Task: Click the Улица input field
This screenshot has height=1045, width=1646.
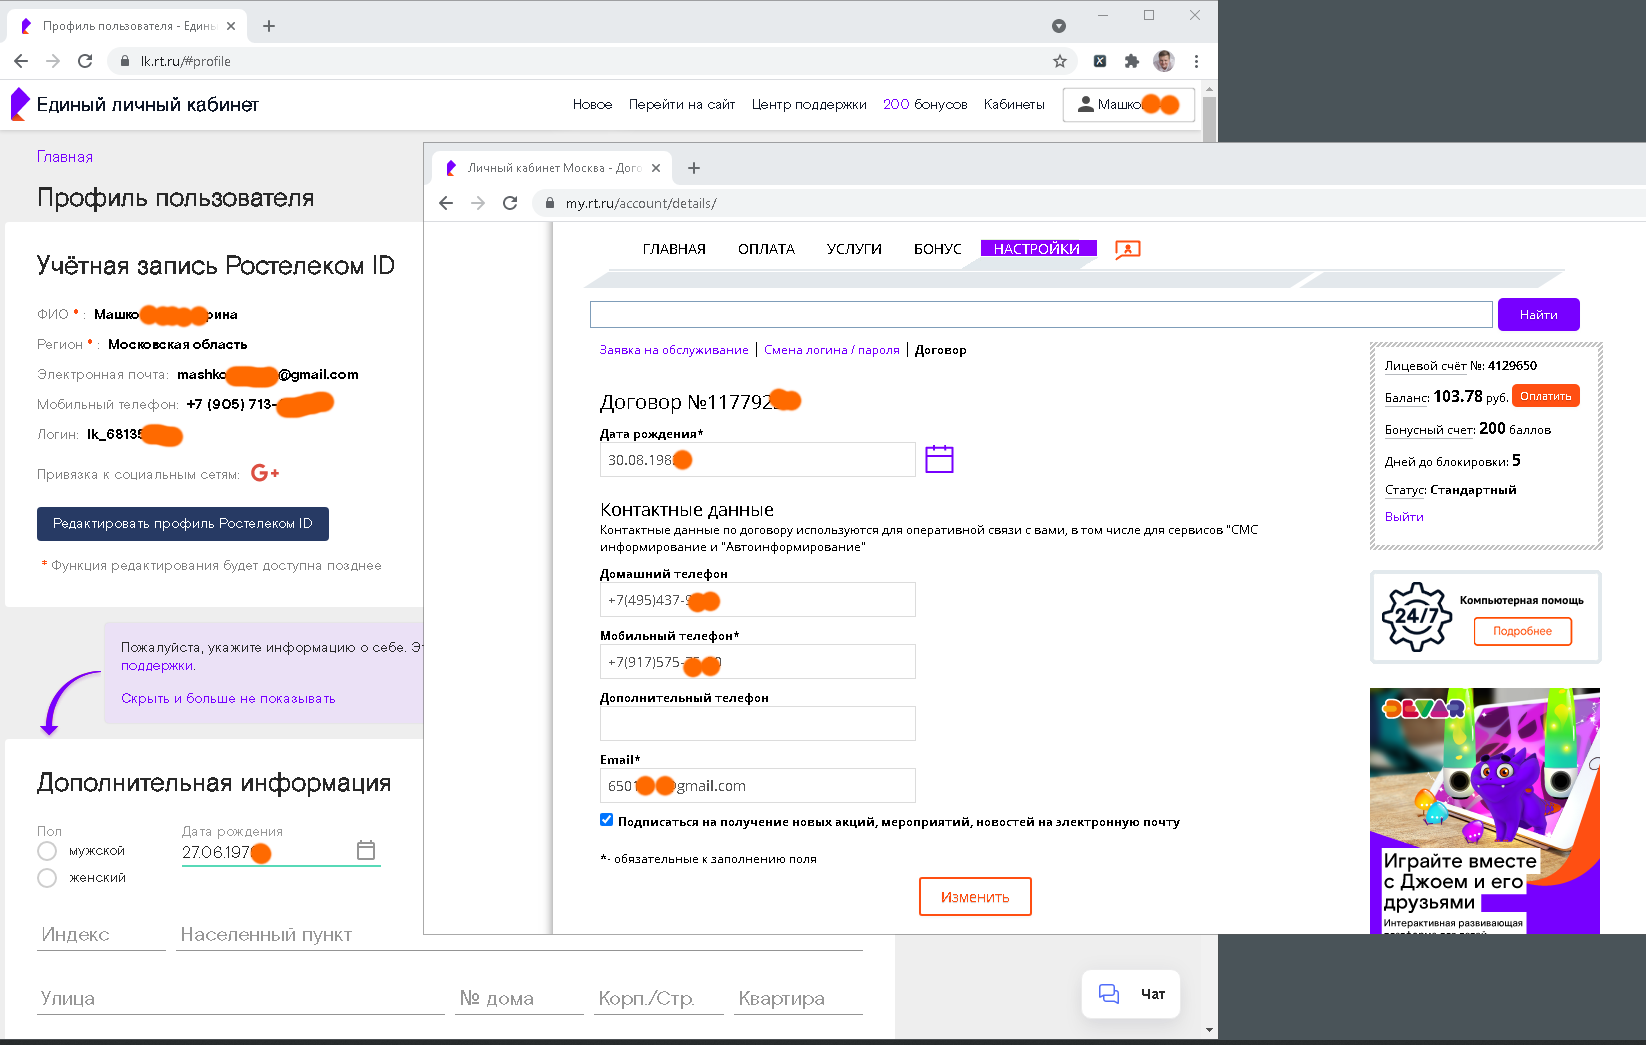Action: point(241,999)
